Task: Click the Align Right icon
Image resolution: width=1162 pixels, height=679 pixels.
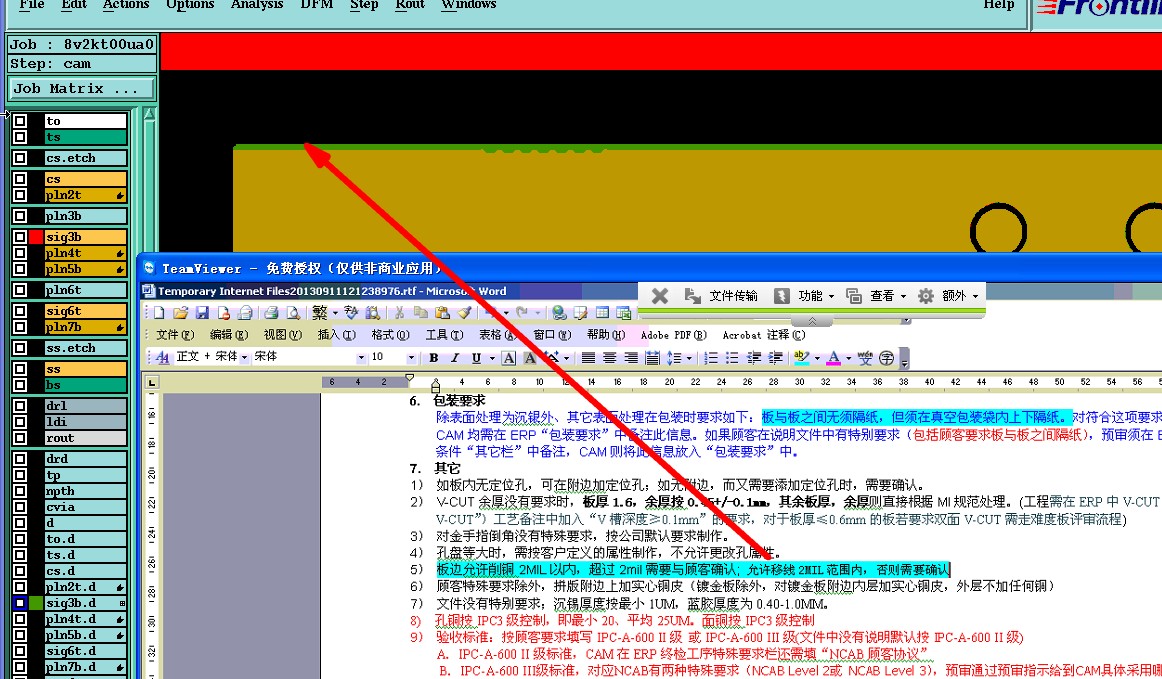Action: tap(631, 358)
